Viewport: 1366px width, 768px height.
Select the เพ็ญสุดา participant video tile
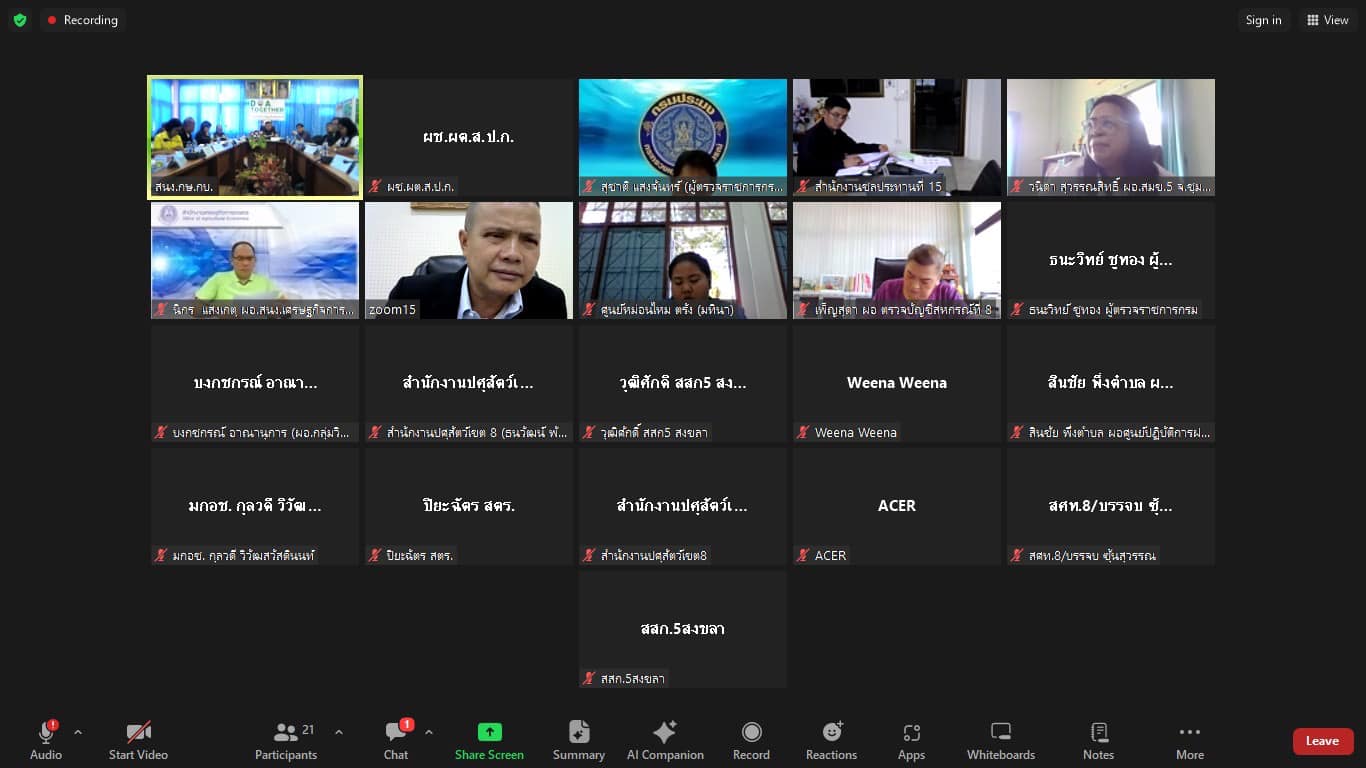pos(897,260)
